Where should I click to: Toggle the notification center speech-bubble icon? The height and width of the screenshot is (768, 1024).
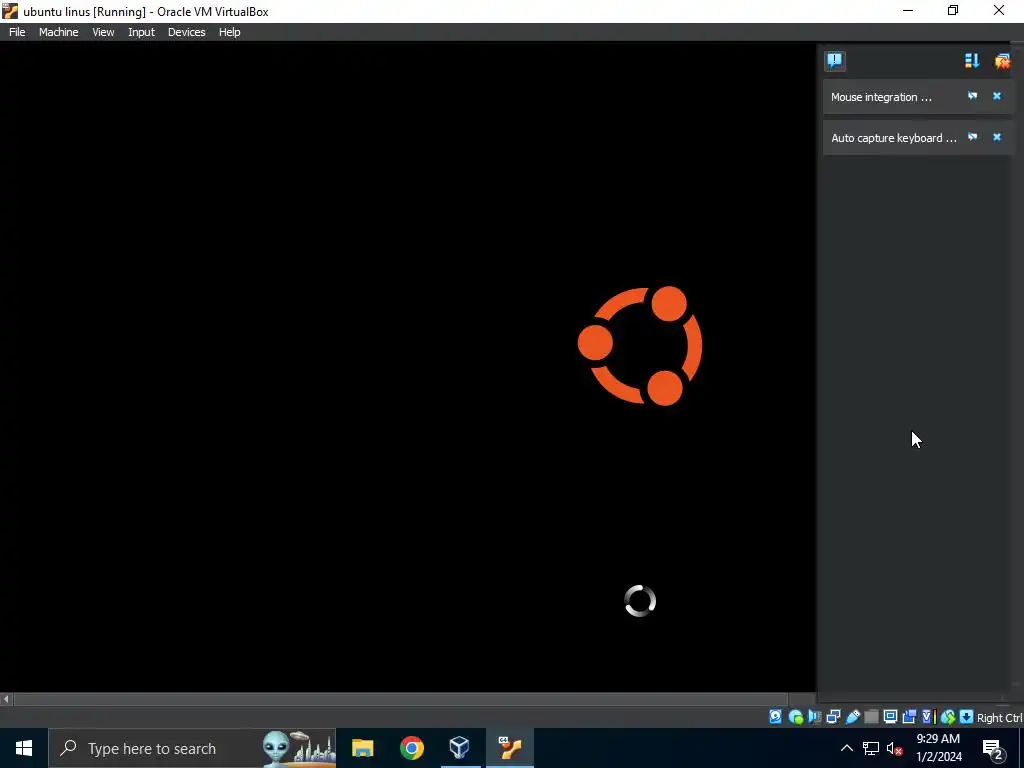pyautogui.click(x=835, y=61)
